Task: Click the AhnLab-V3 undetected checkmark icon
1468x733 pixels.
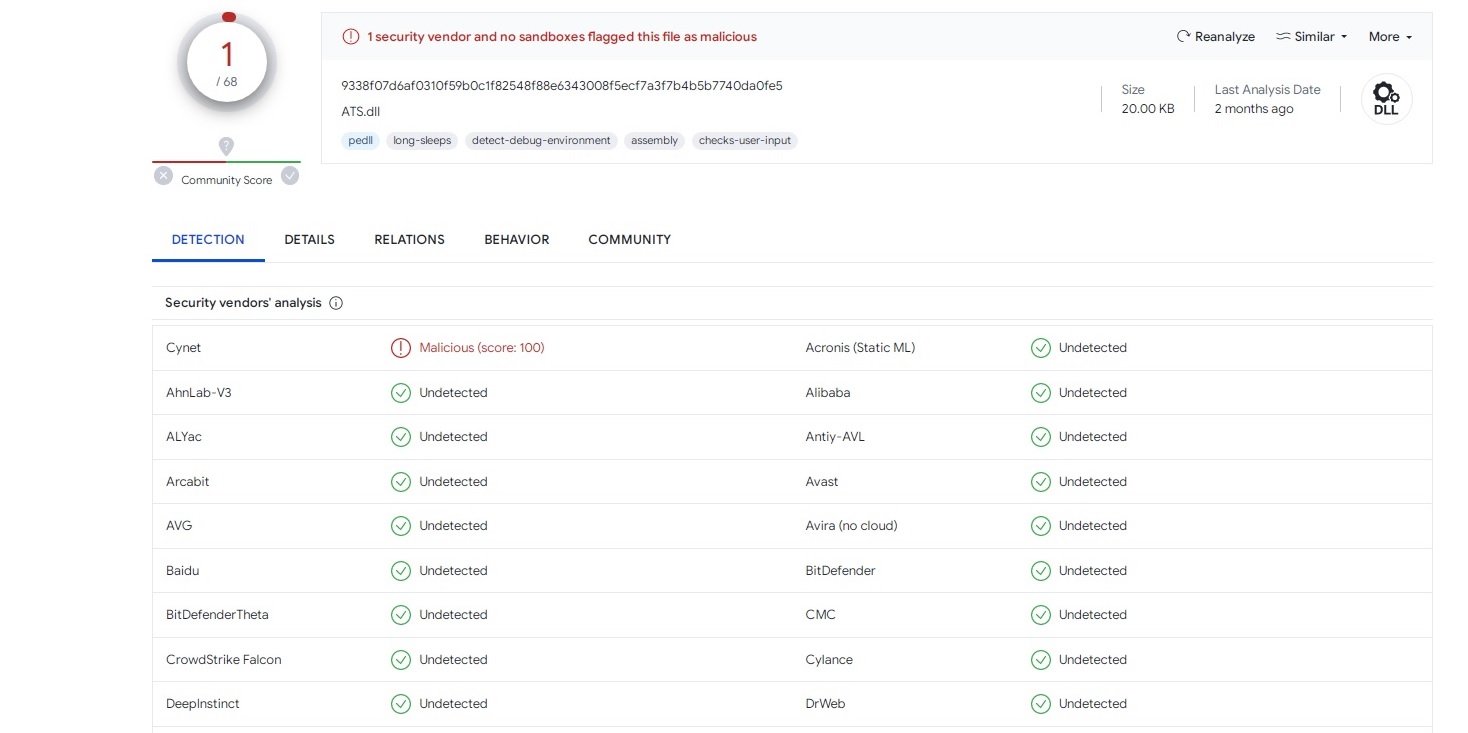Action: 401,393
